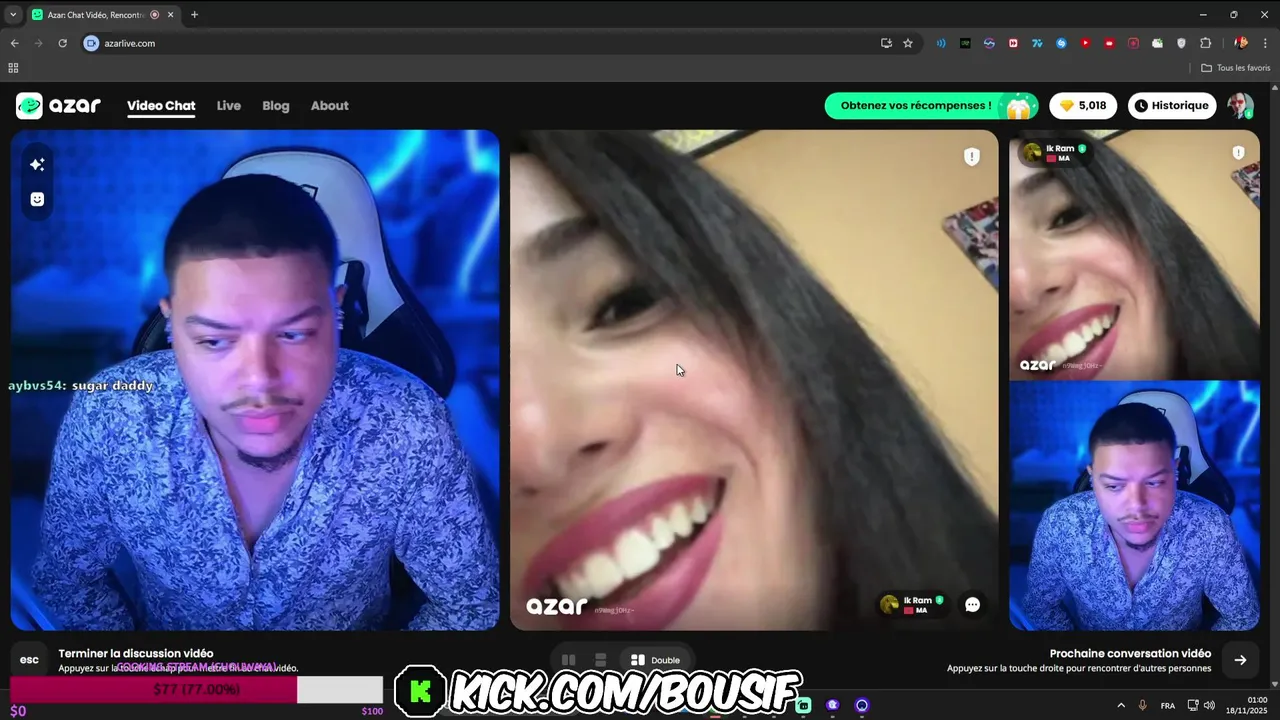The height and width of the screenshot is (720, 1280).
Task: Report user via shield icon on right video
Action: [x=1238, y=153]
